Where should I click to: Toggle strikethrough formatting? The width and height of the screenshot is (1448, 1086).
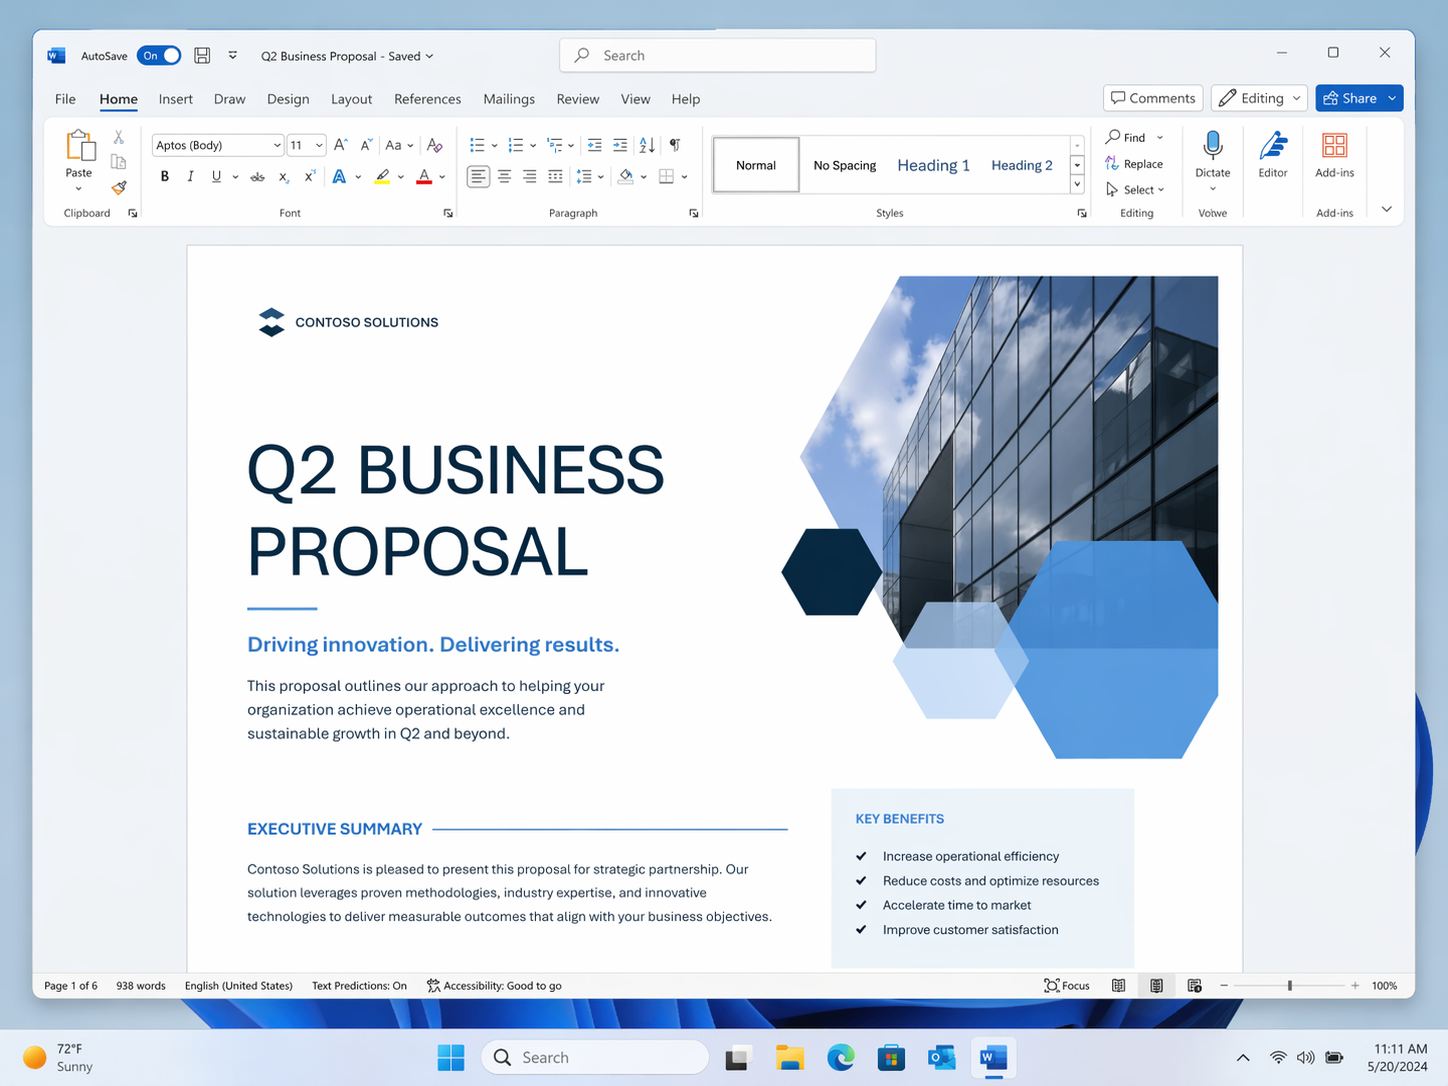(257, 177)
